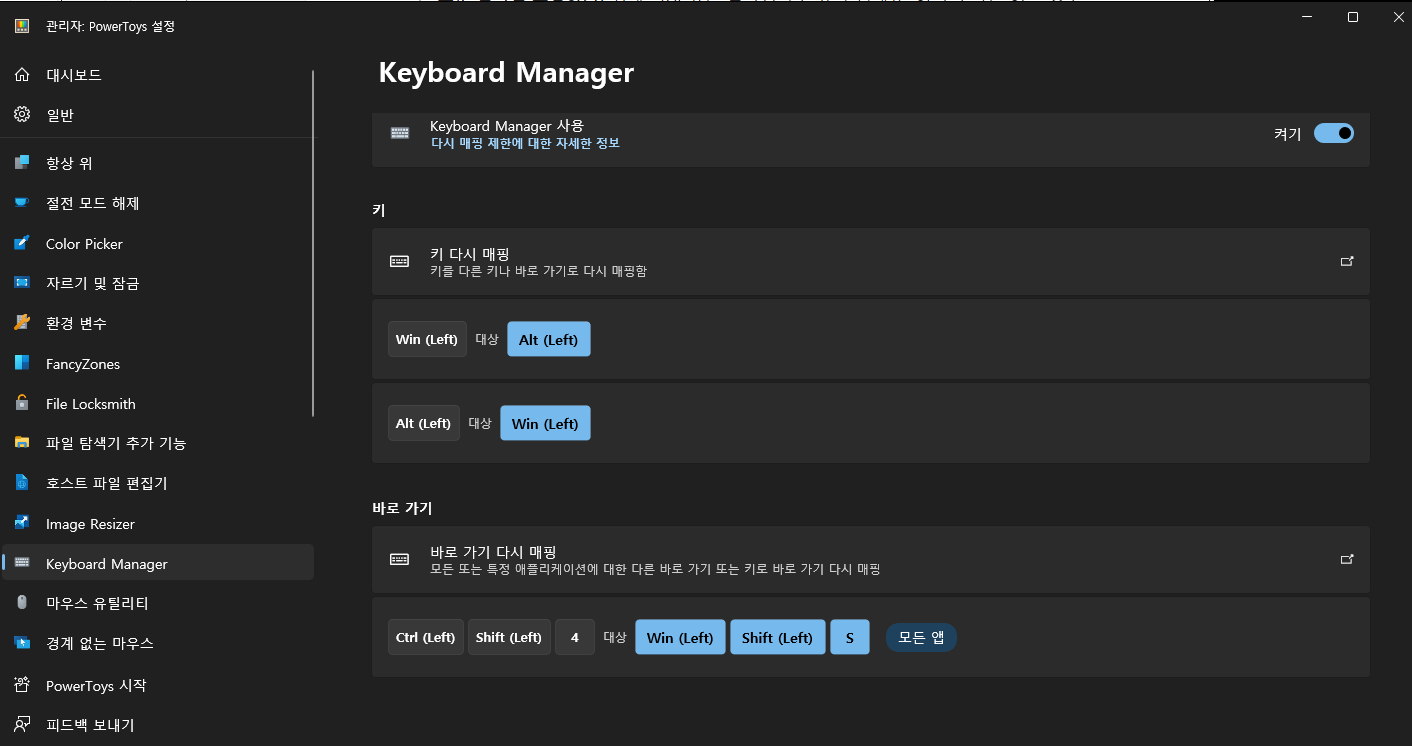1412x746 pixels.
Task: Go to the 일반 settings page
Action: click(158, 115)
